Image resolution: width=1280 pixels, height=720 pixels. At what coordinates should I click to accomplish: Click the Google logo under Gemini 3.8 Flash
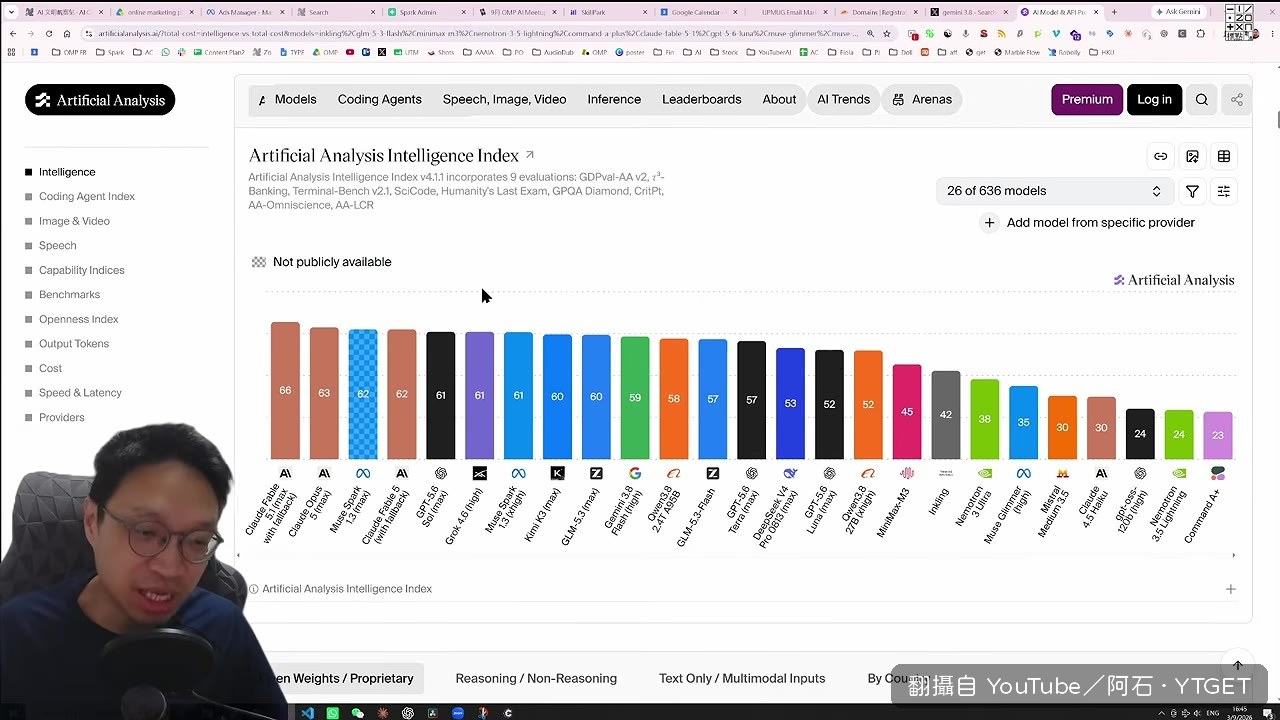[635, 473]
